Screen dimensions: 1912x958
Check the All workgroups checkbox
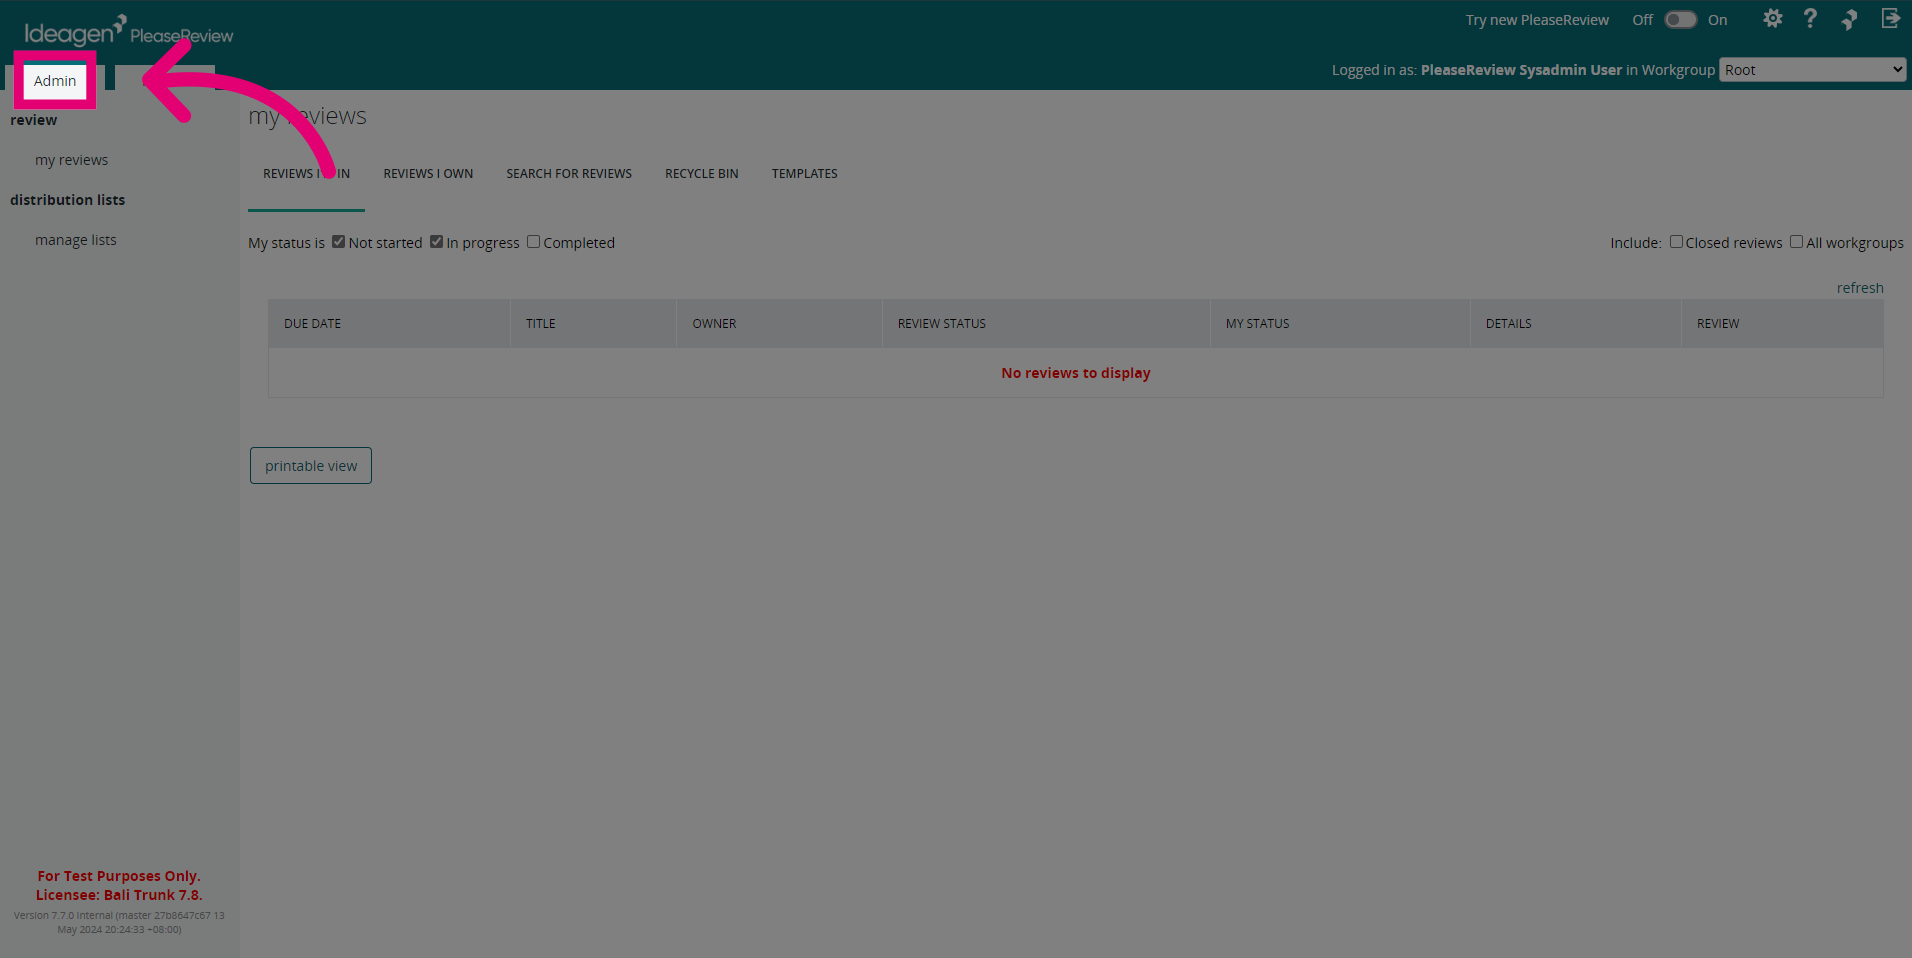[x=1797, y=242]
